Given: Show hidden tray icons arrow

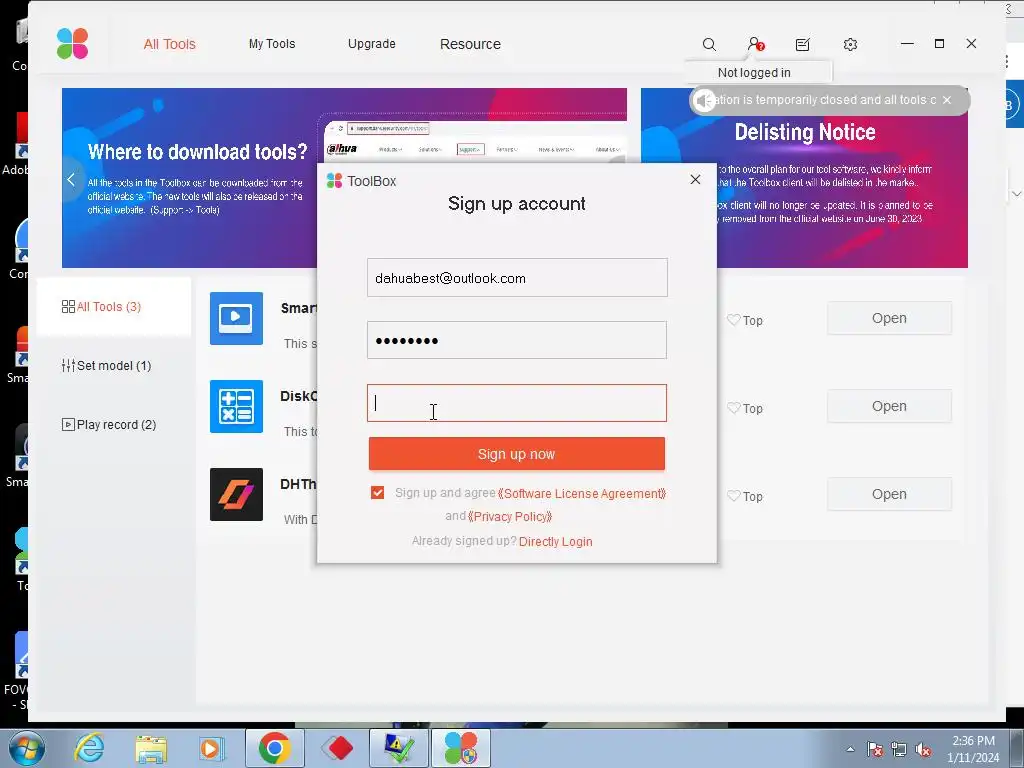Looking at the screenshot, I should click(x=850, y=749).
